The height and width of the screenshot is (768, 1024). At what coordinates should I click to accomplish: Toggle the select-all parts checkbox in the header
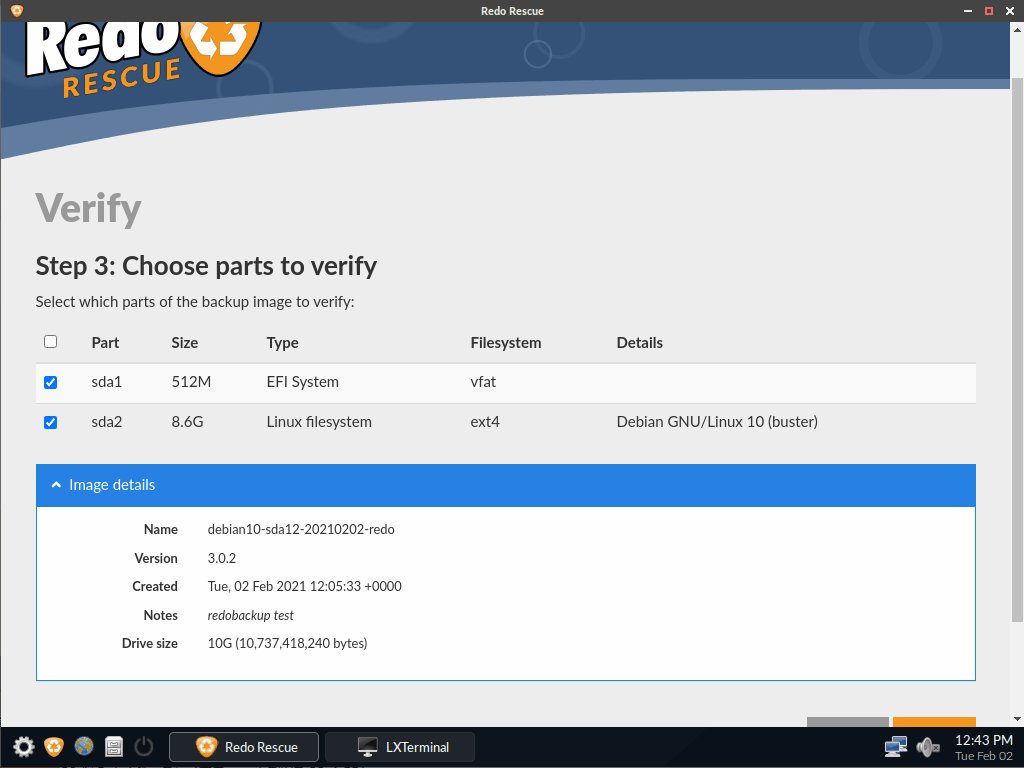click(x=50, y=342)
